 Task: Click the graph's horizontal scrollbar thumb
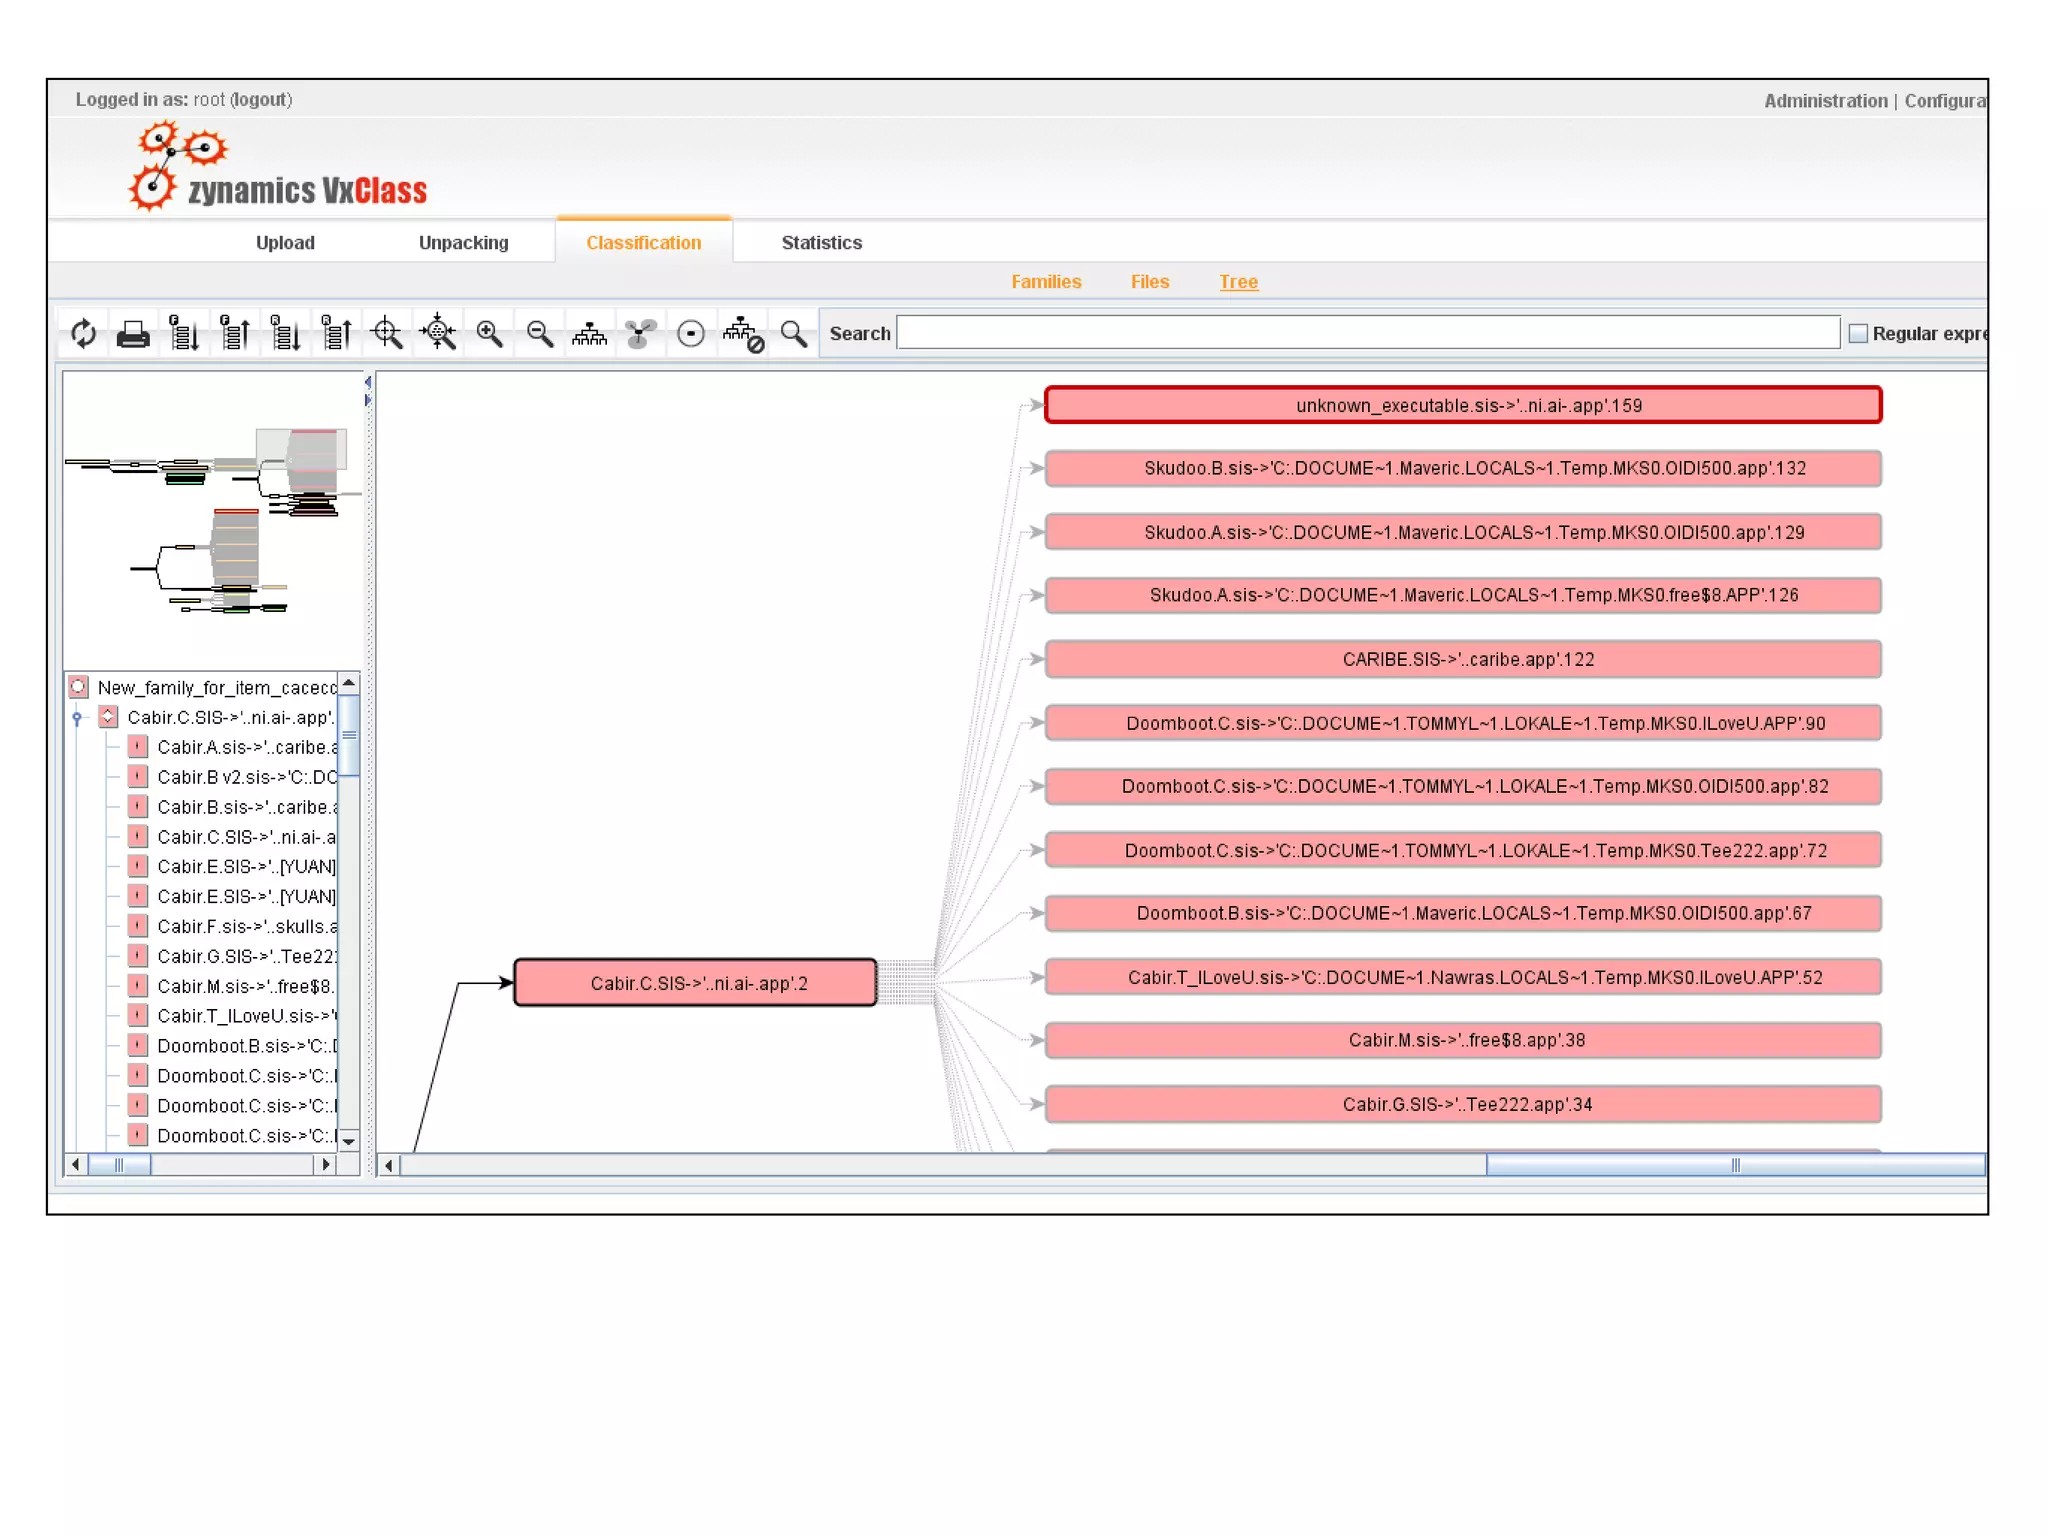[x=1735, y=1165]
